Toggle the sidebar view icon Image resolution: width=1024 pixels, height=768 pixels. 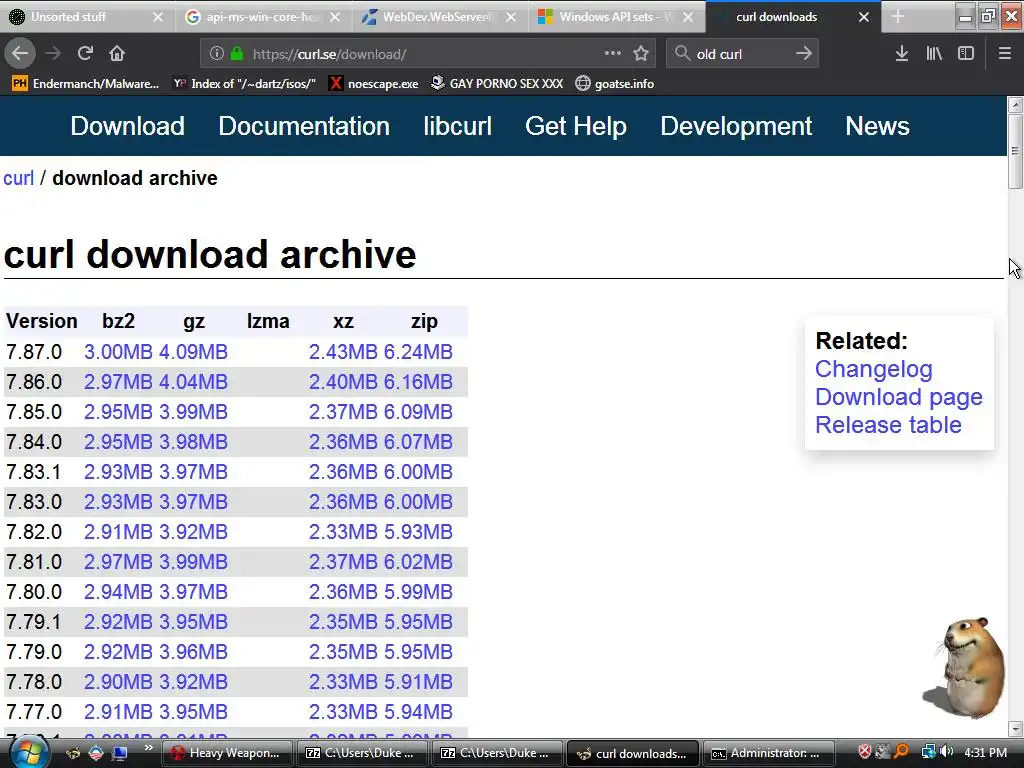(966, 54)
